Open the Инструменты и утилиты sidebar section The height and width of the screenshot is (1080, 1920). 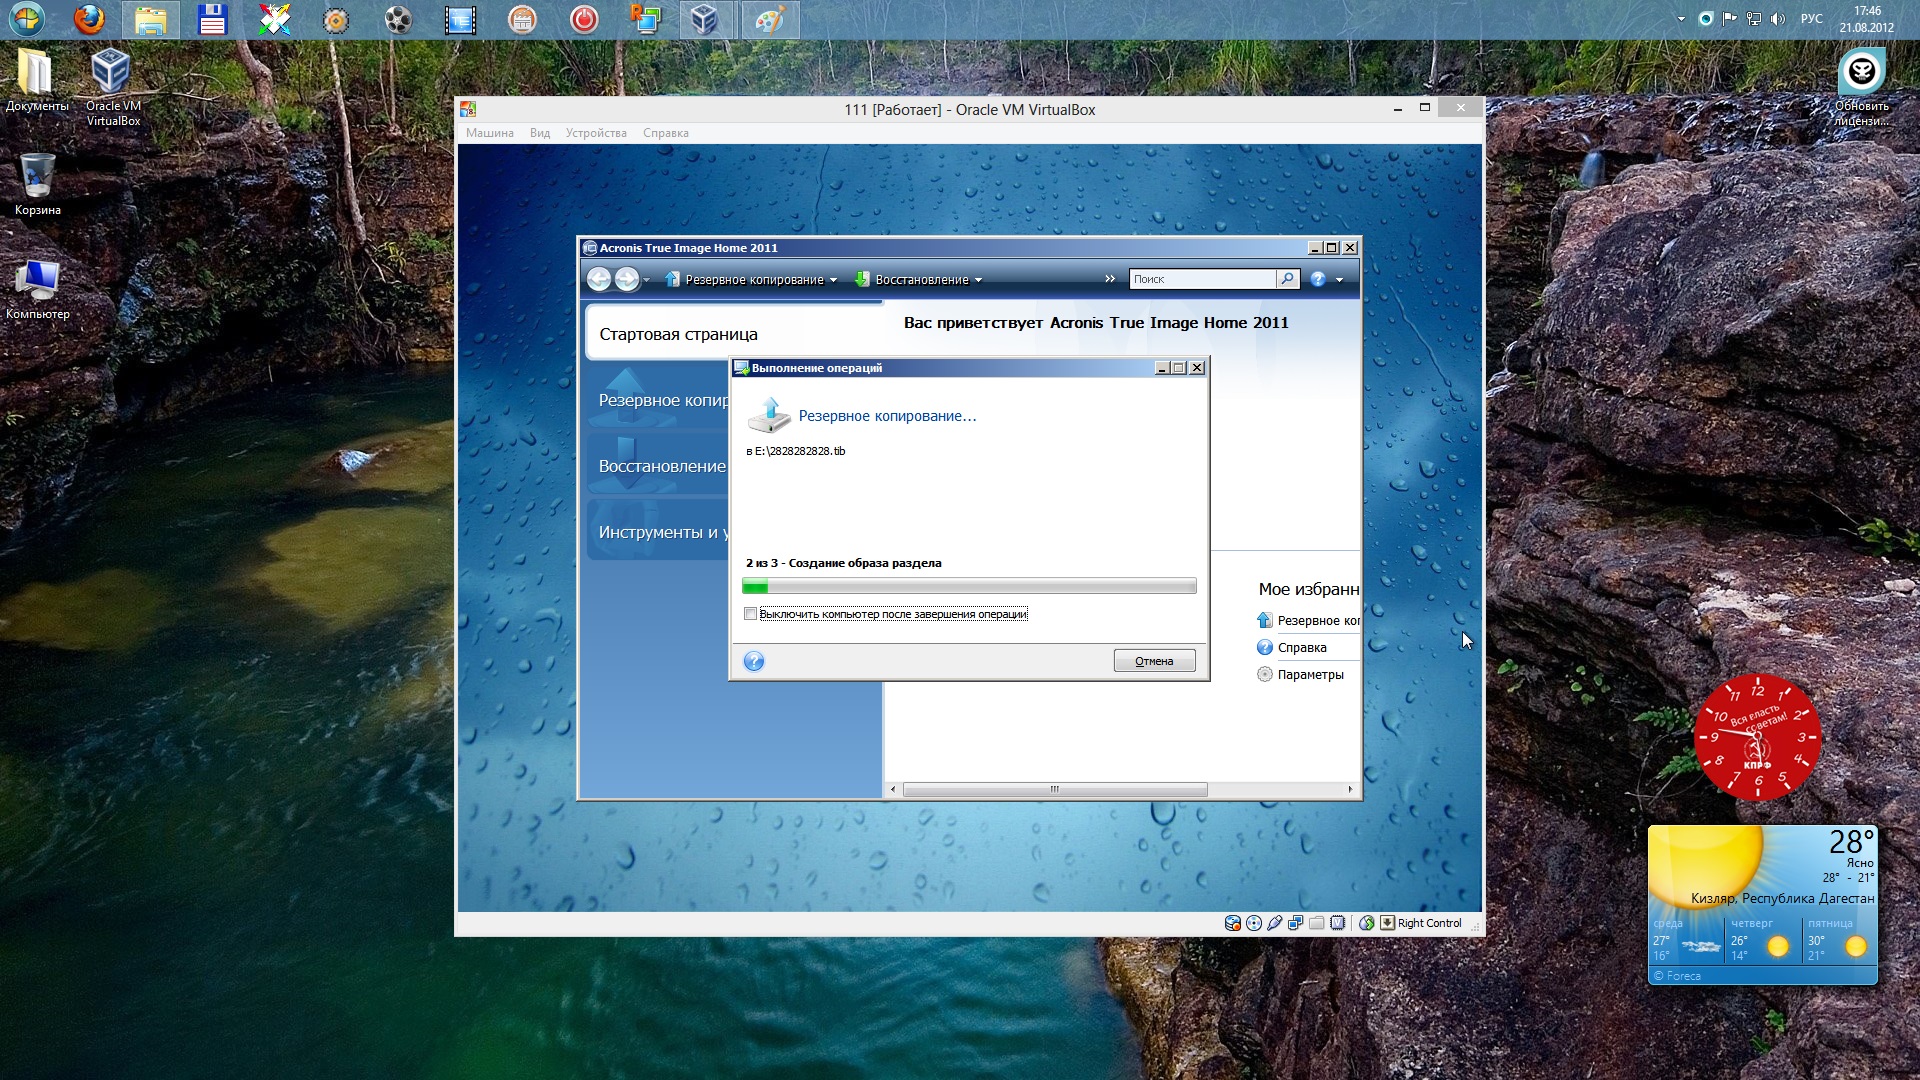658,532
